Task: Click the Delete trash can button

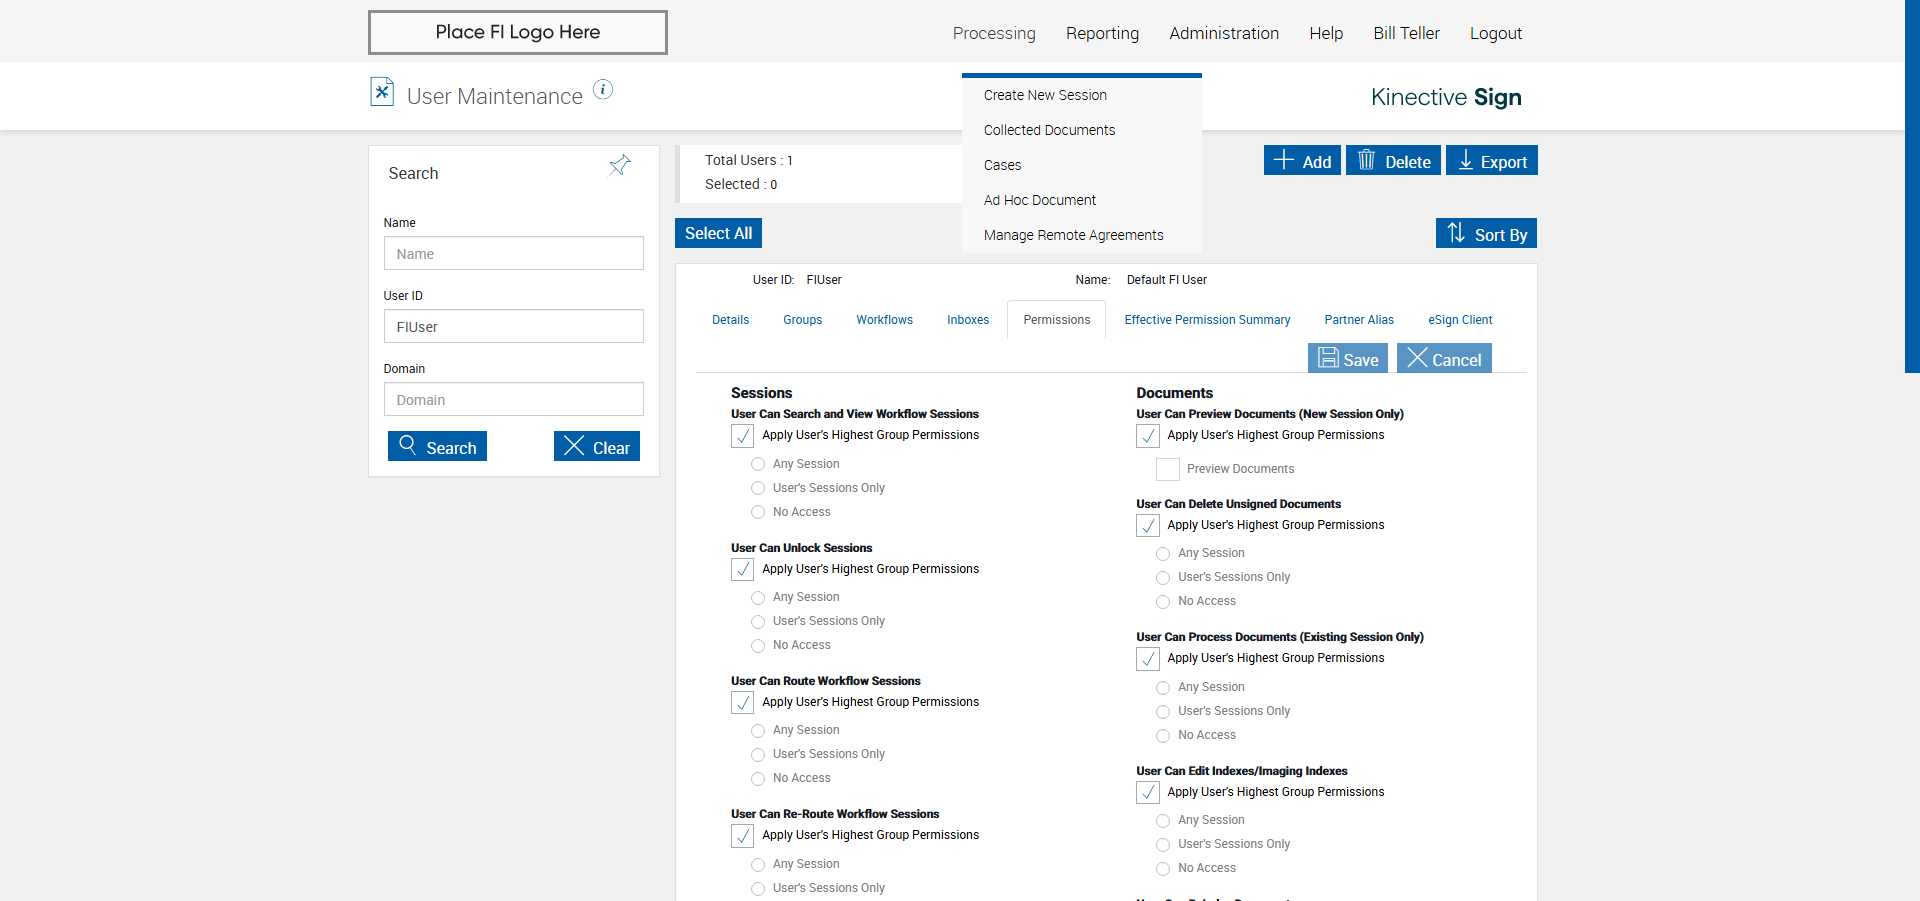Action: (1393, 161)
